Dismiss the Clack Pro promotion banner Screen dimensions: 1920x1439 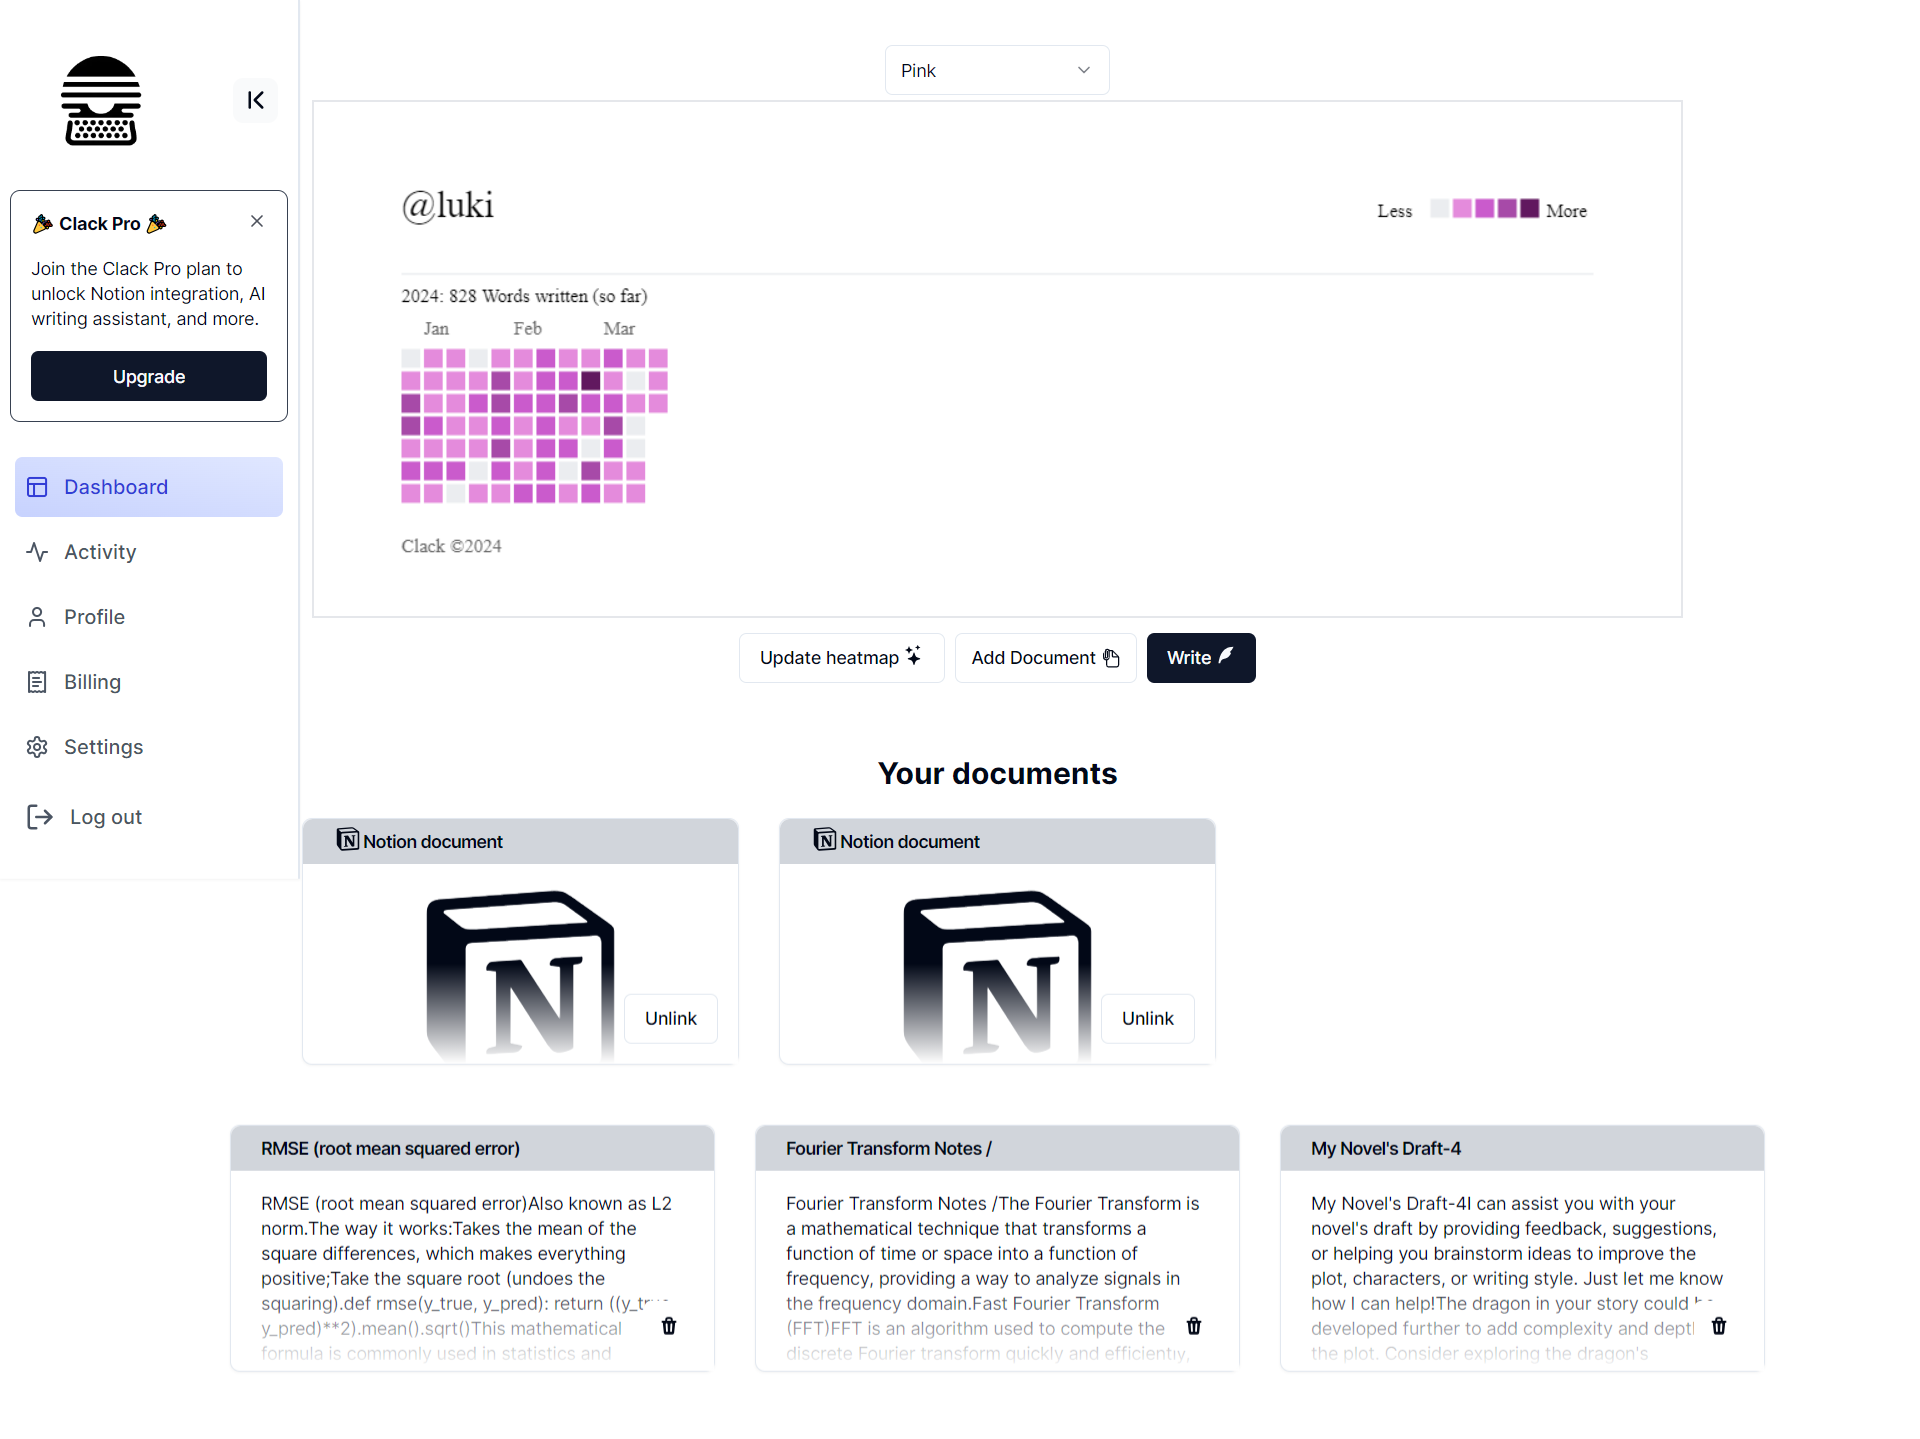[x=256, y=221]
